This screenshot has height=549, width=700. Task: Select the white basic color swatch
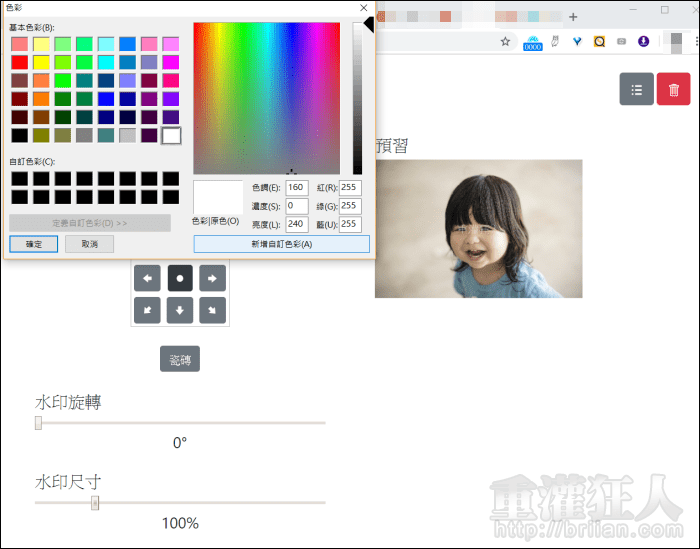[x=171, y=135]
